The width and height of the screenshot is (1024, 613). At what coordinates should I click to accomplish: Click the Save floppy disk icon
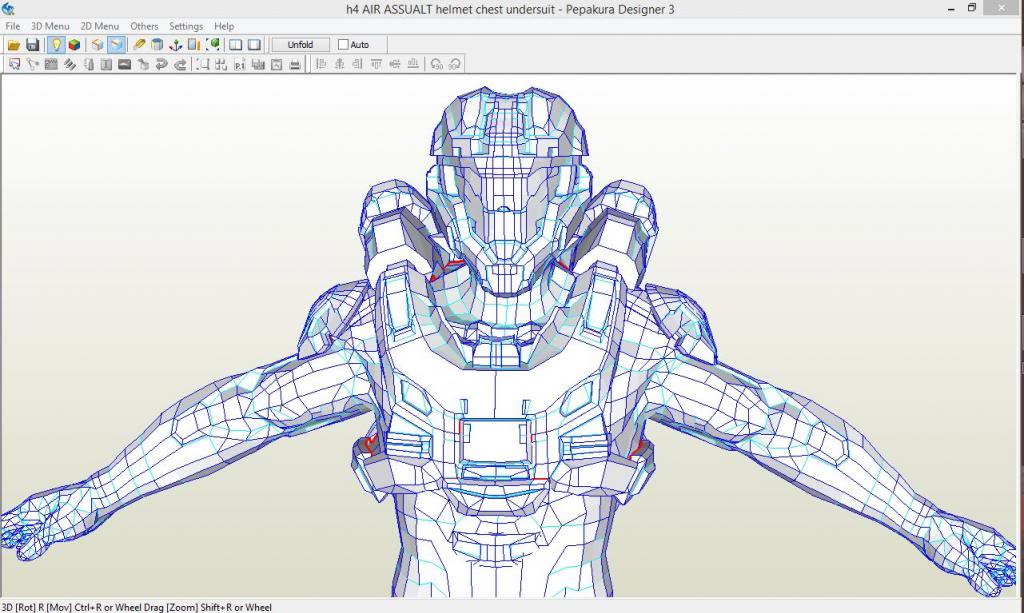33,45
